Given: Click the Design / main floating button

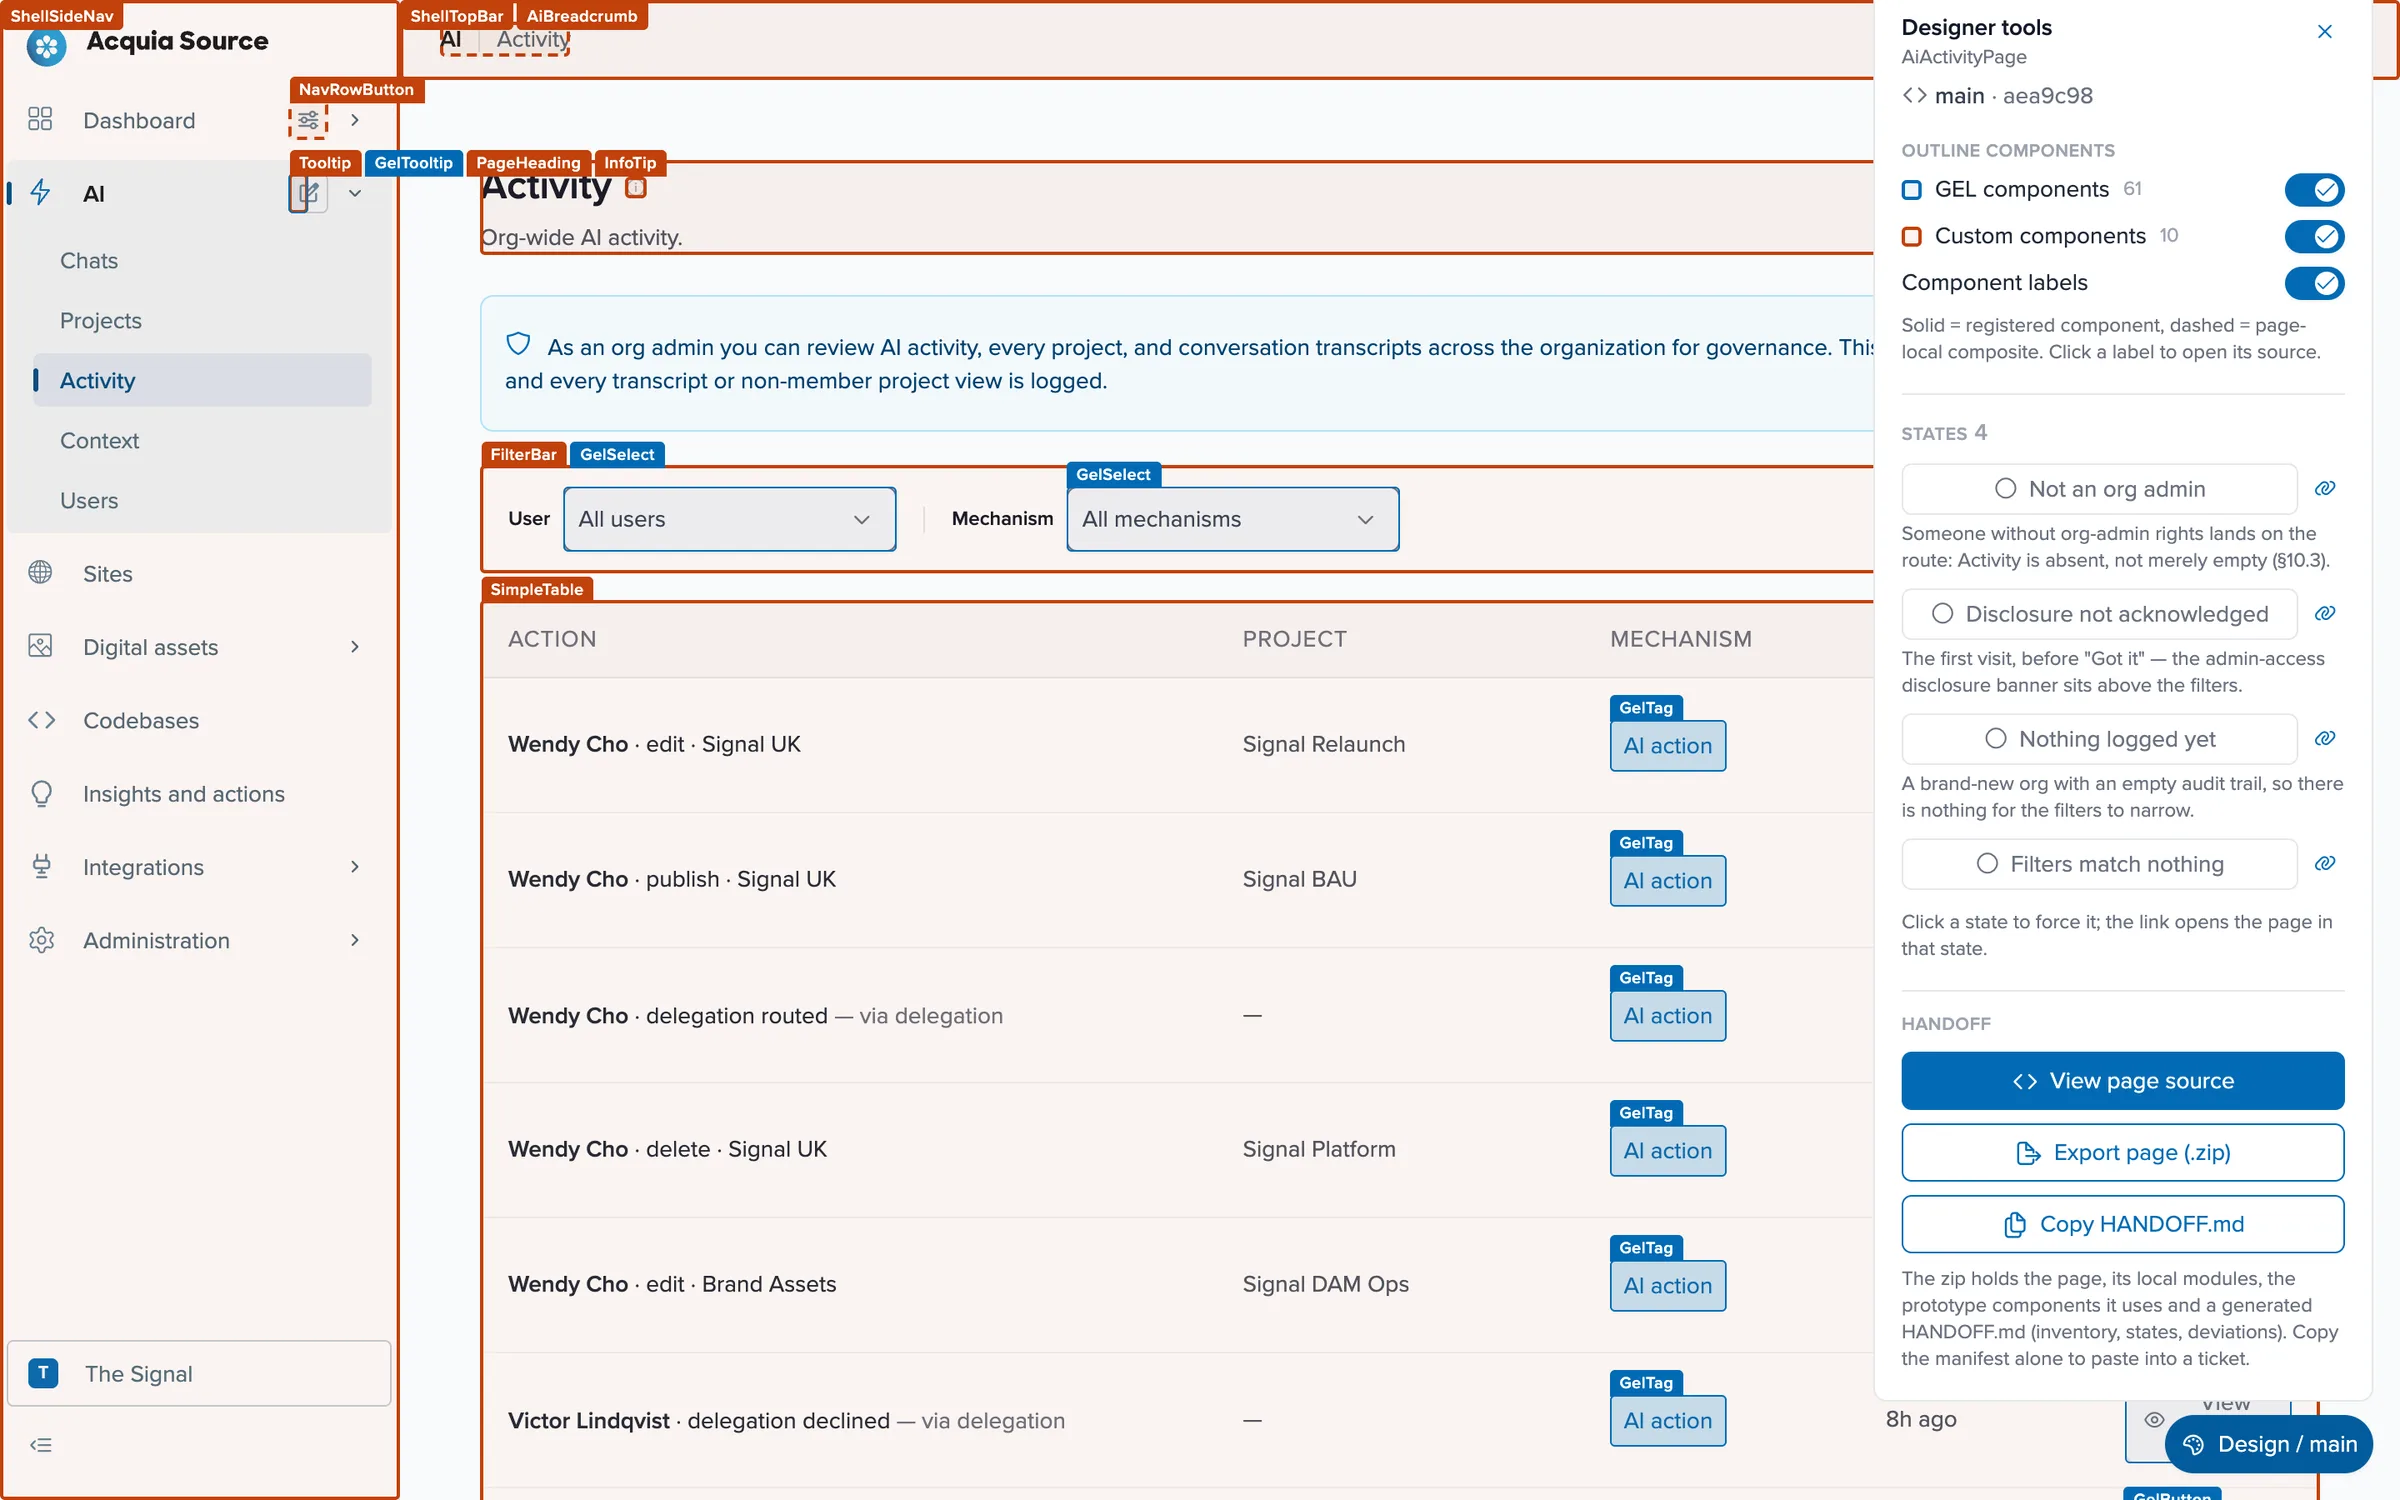Looking at the screenshot, I should click(2269, 1444).
